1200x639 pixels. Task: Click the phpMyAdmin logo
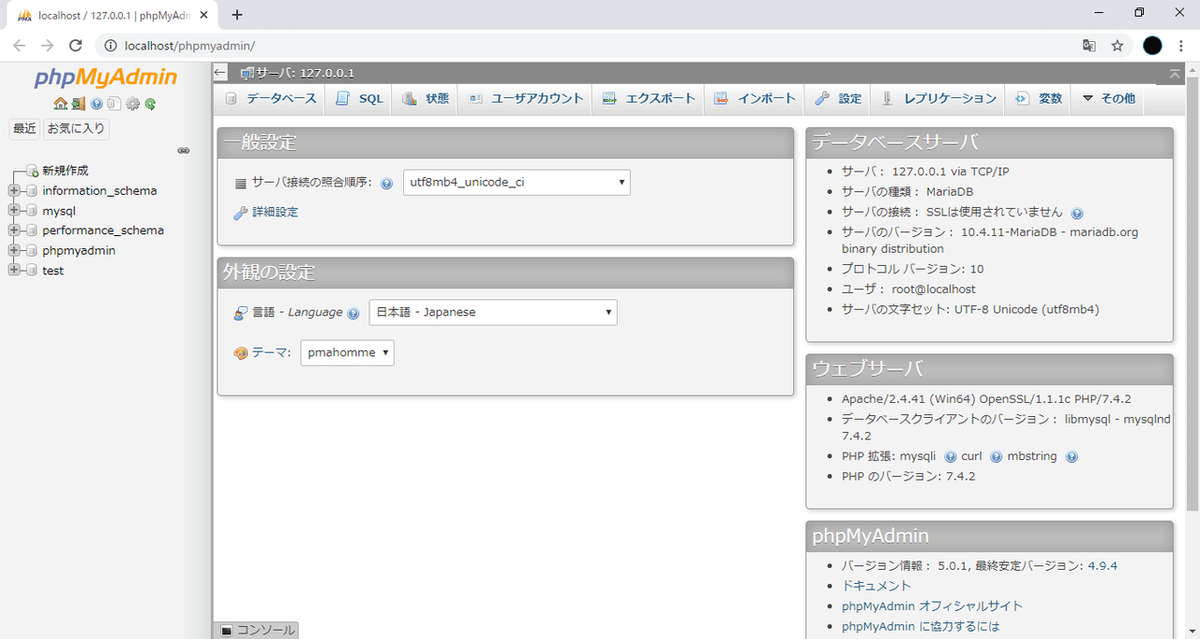click(106, 79)
